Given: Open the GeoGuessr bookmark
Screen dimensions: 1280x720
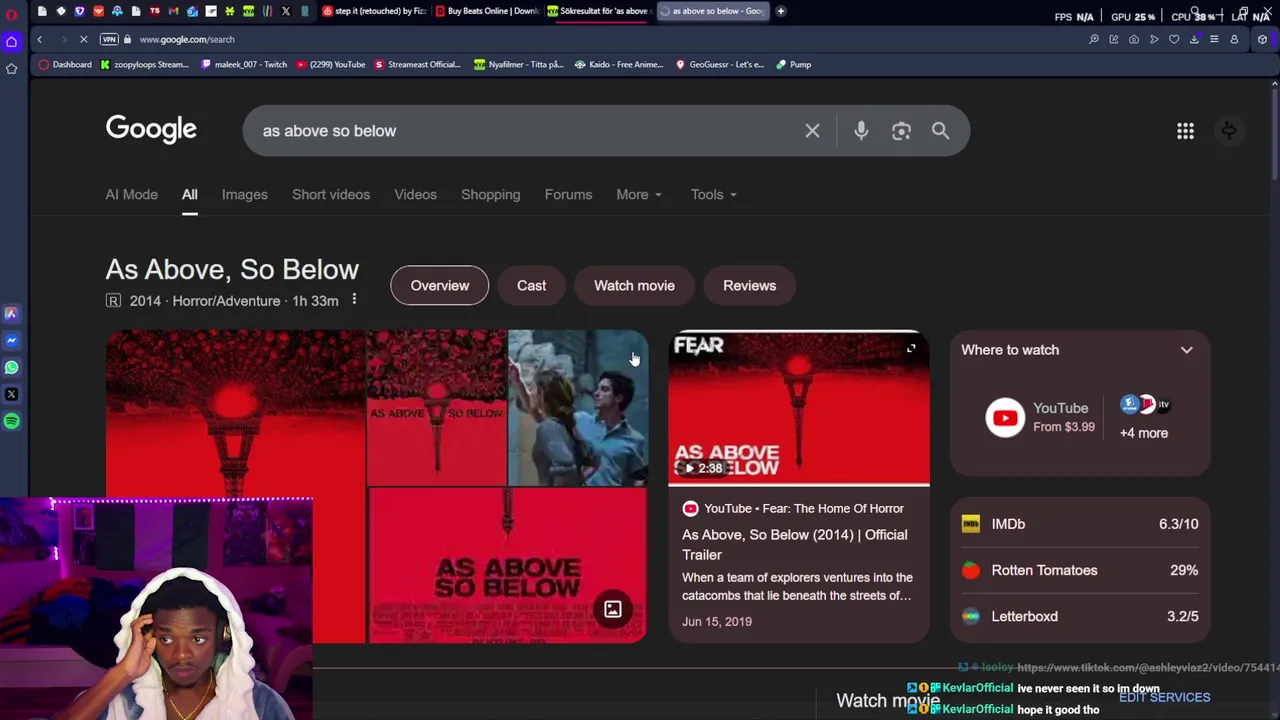Looking at the screenshot, I should click(720, 64).
